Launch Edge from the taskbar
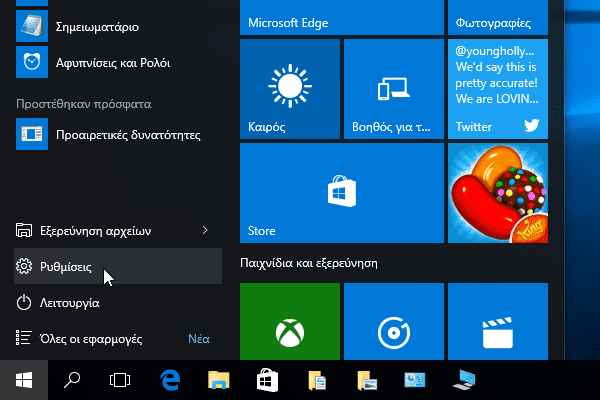600x400 pixels. 170,380
